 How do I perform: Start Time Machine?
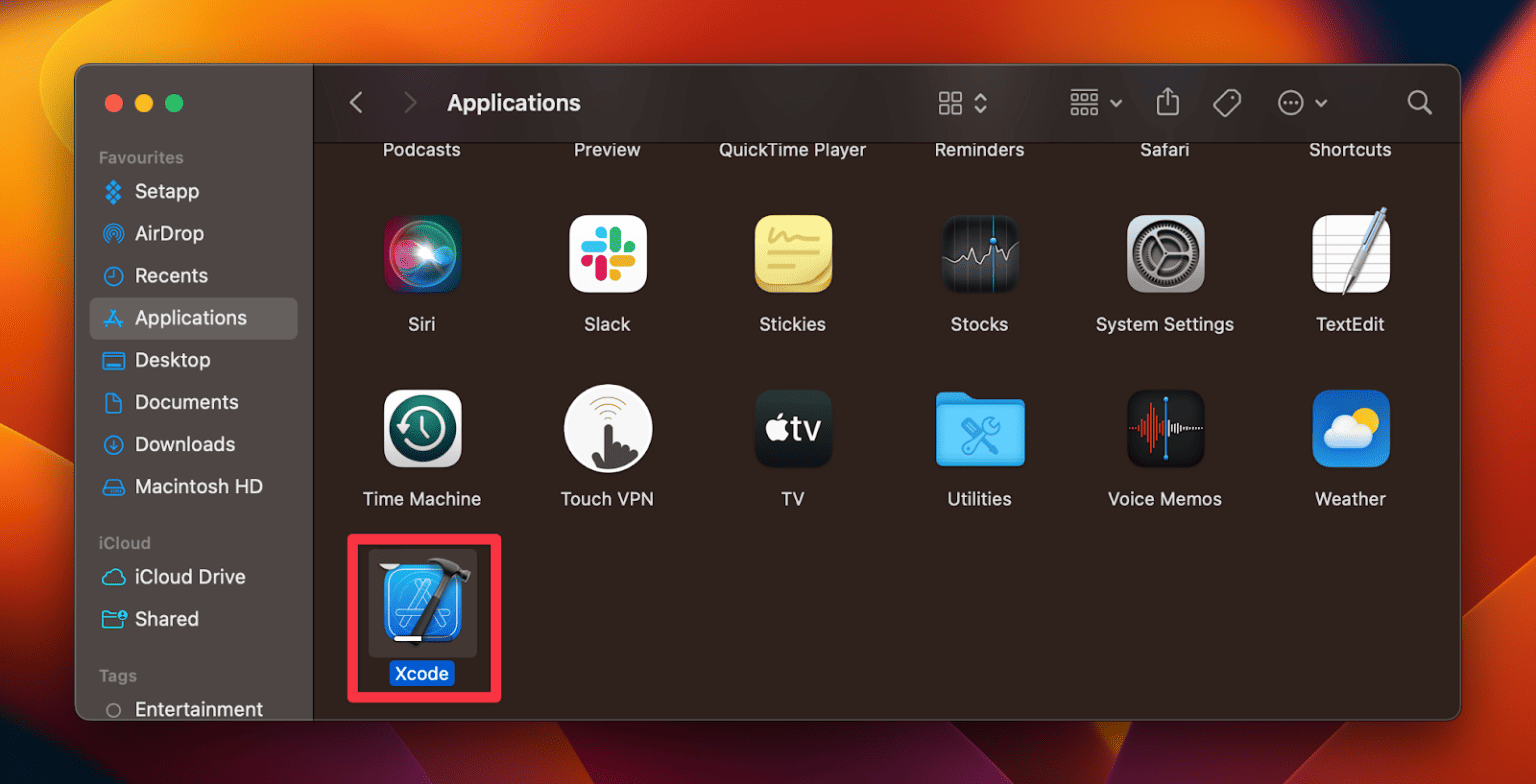[423, 428]
